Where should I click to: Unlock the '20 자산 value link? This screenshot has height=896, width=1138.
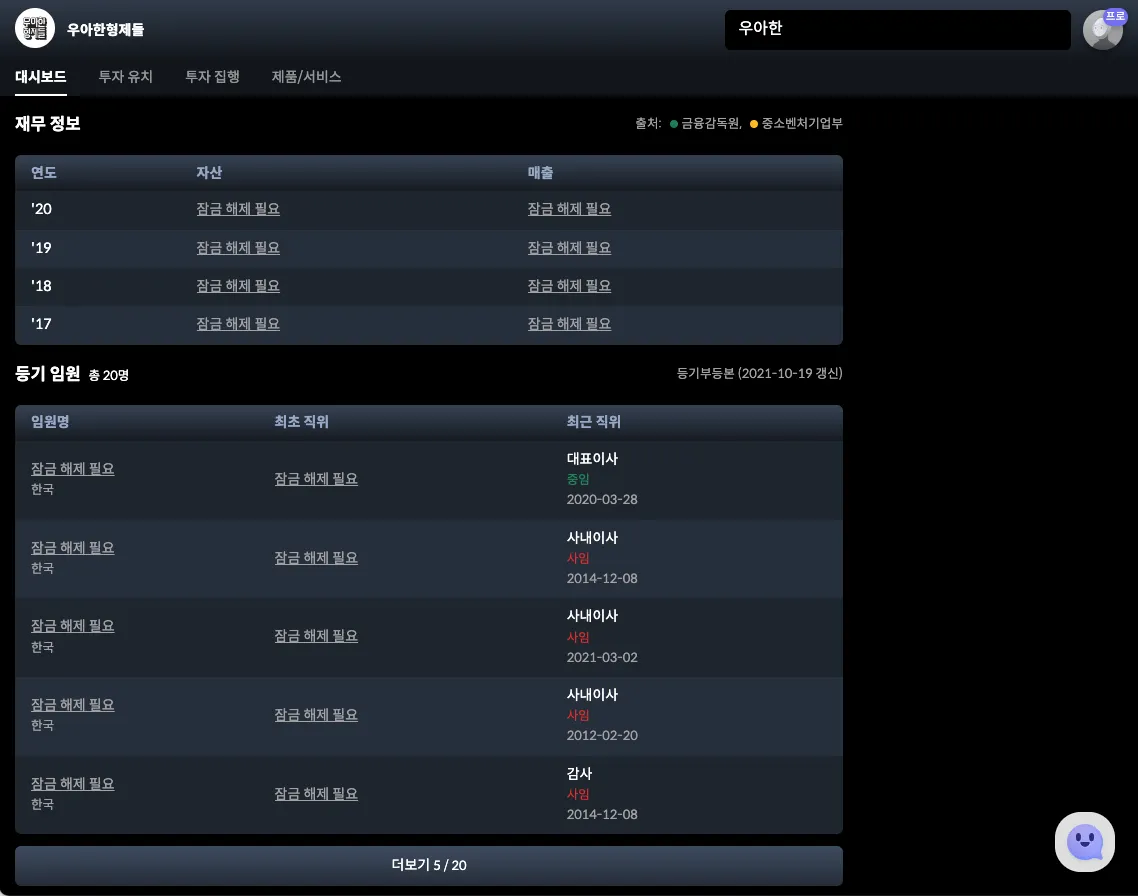[238, 209]
